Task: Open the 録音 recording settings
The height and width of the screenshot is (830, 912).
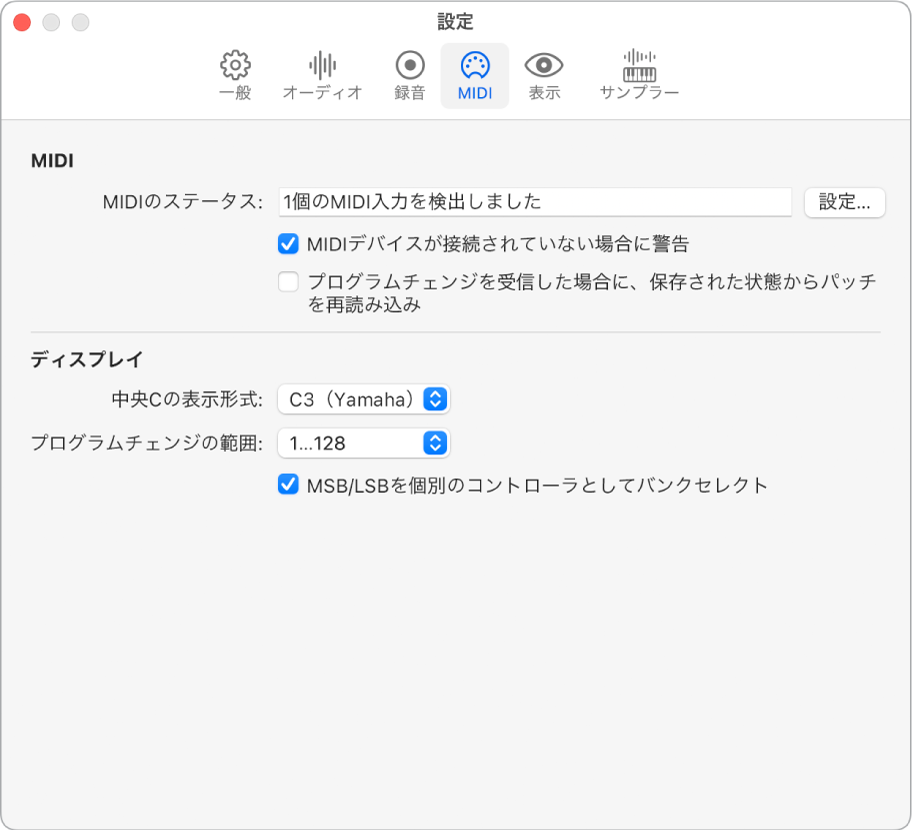Action: (x=405, y=75)
